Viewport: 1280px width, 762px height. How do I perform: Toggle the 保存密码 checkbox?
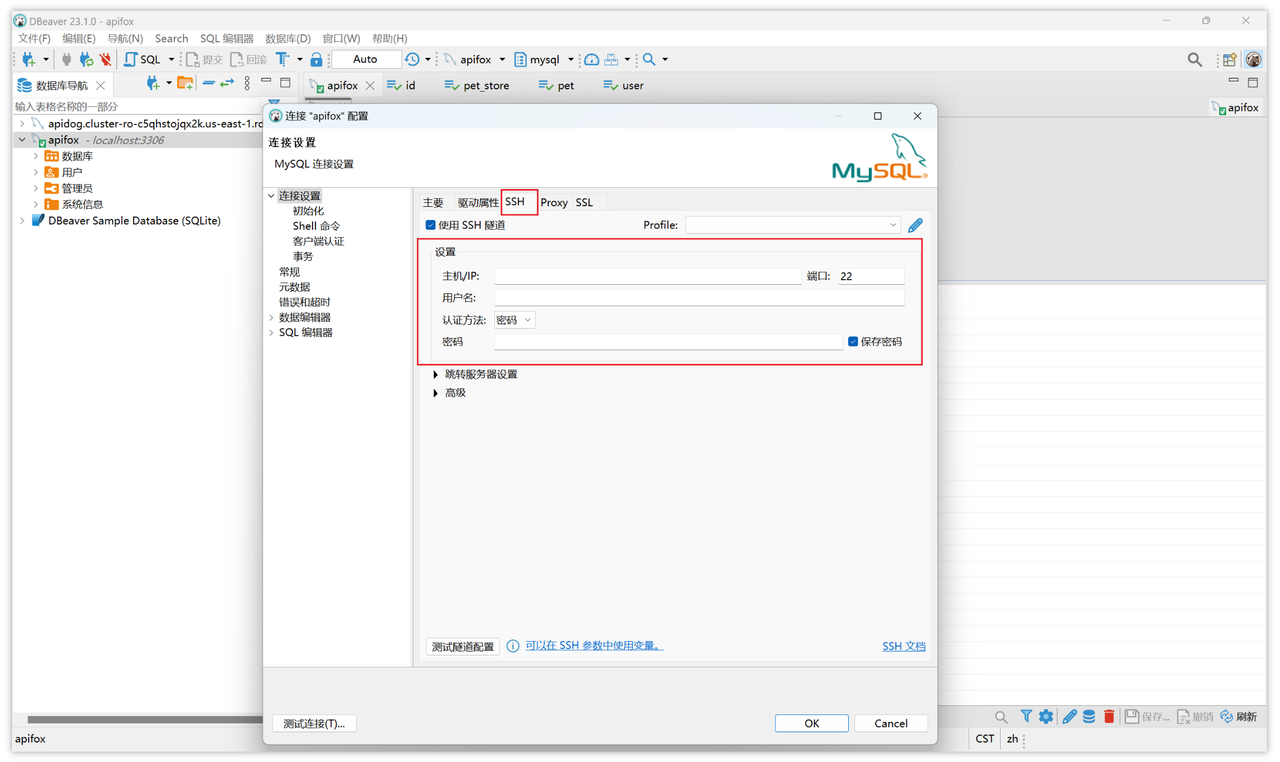pyautogui.click(x=853, y=341)
